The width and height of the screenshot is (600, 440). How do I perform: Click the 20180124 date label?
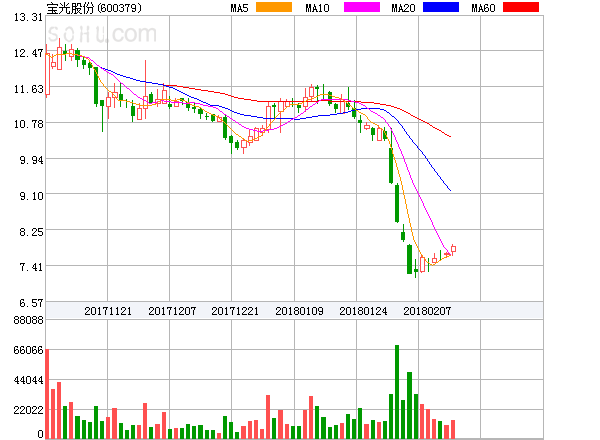point(363,311)
